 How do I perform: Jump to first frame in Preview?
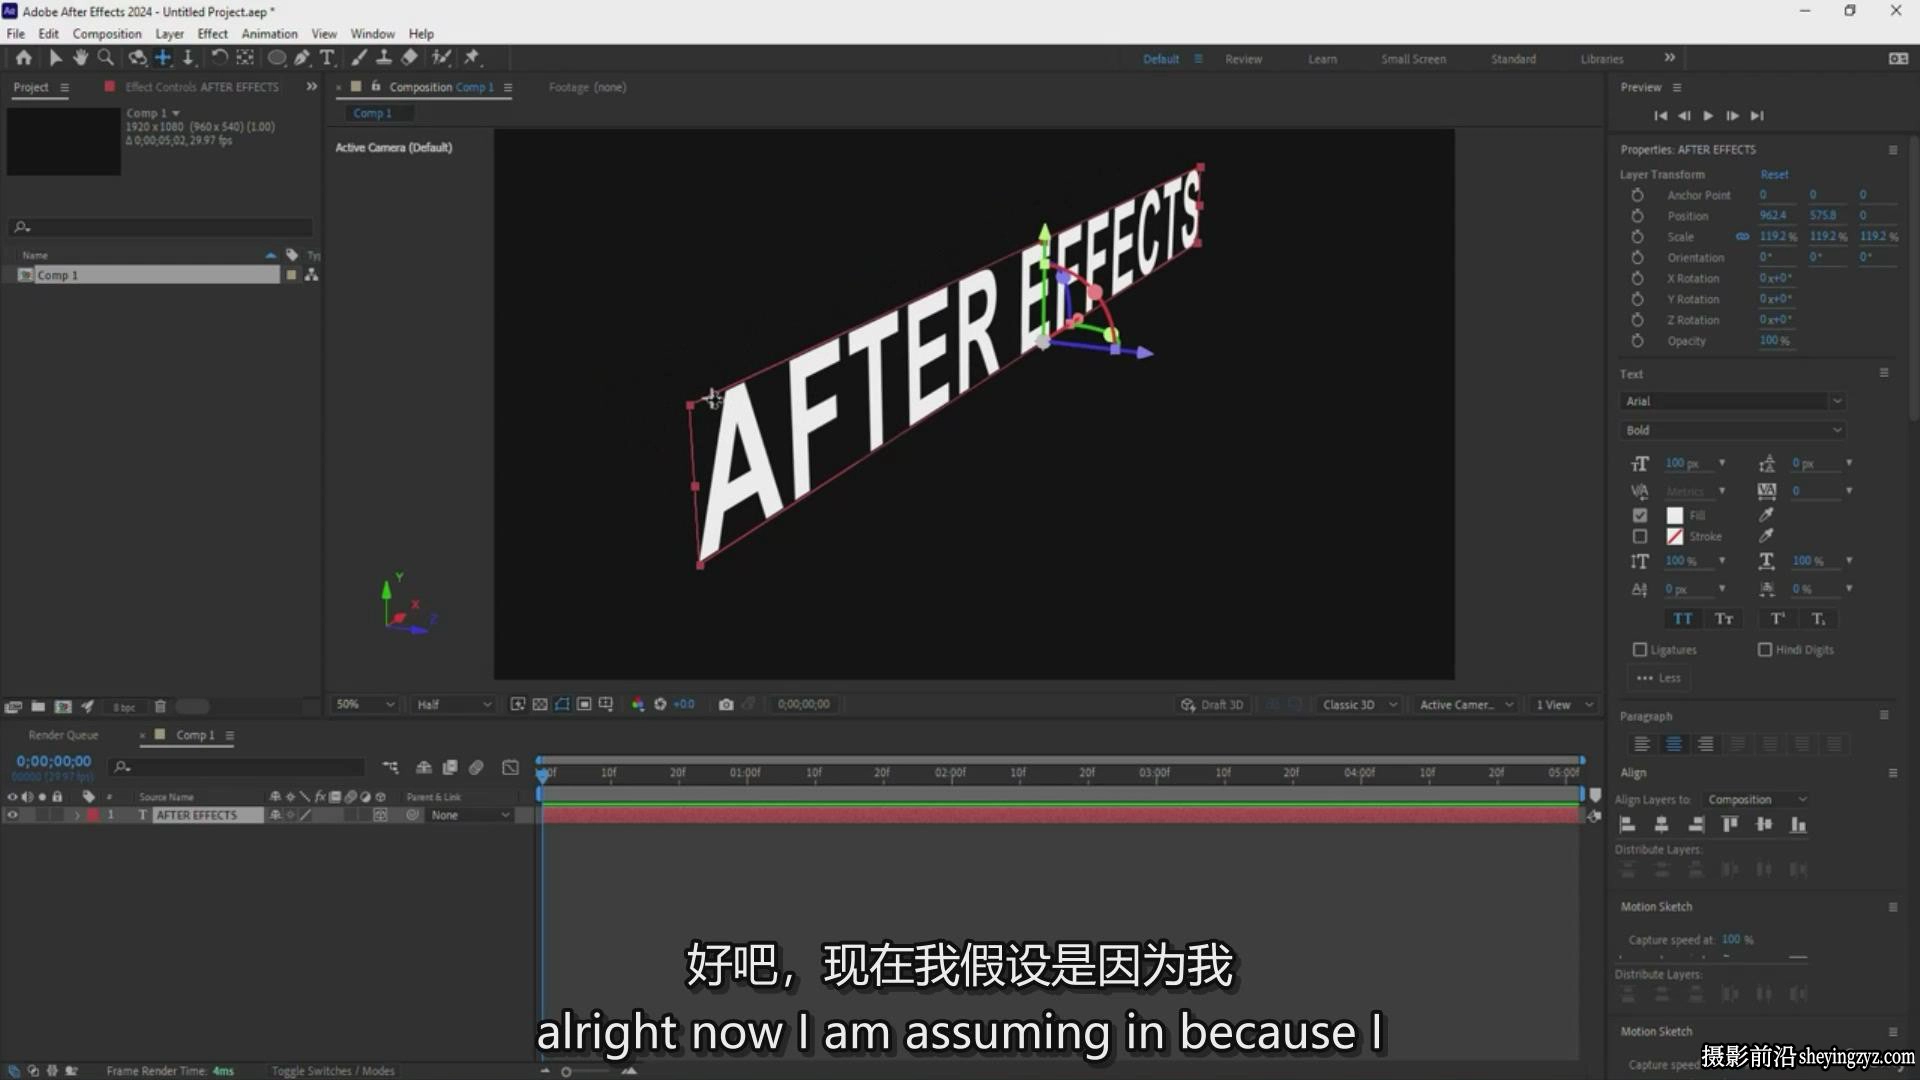click(x=1660, y=116)
